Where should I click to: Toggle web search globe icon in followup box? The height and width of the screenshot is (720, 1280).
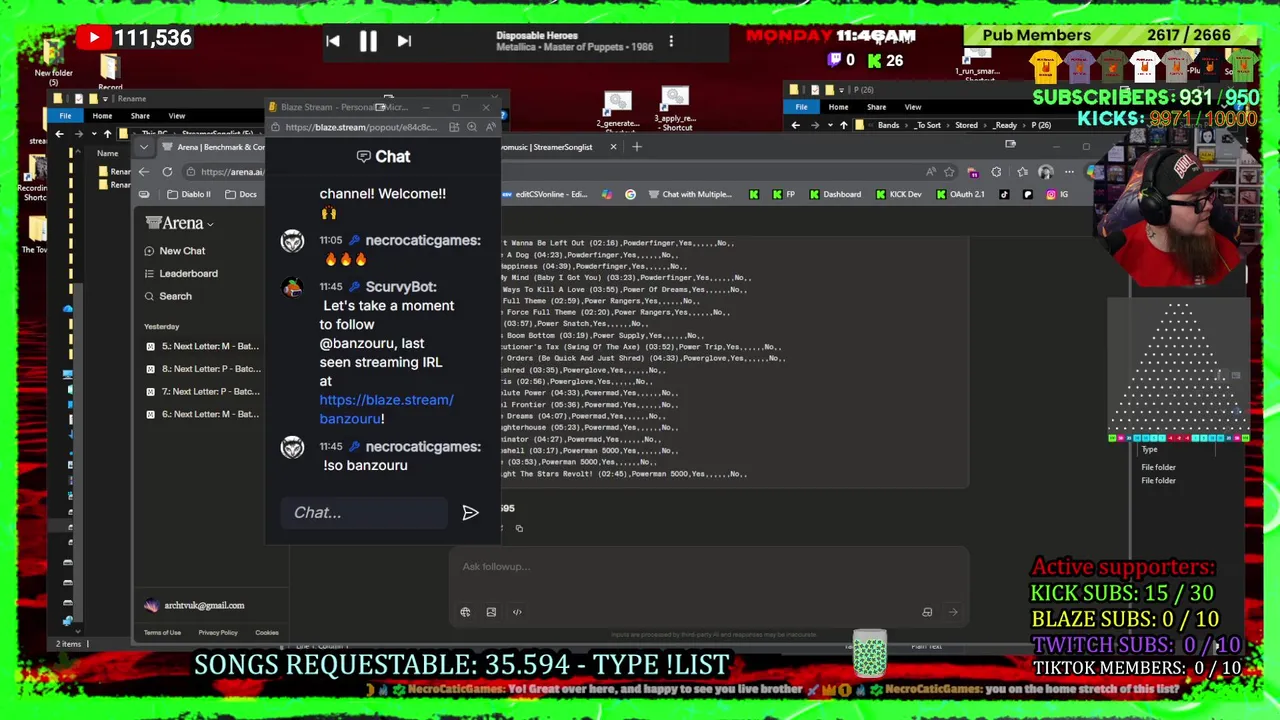[465, 612]
